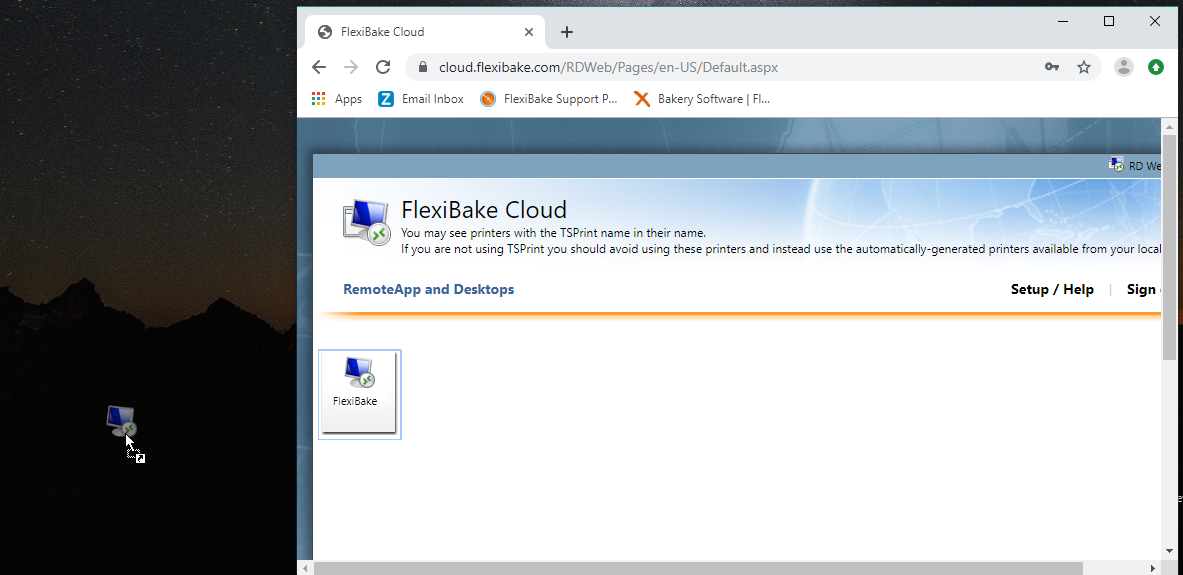Viewport: 1183px width, 575px height.
Task: Click the address bar URL
Action: (x=608, y=67)
